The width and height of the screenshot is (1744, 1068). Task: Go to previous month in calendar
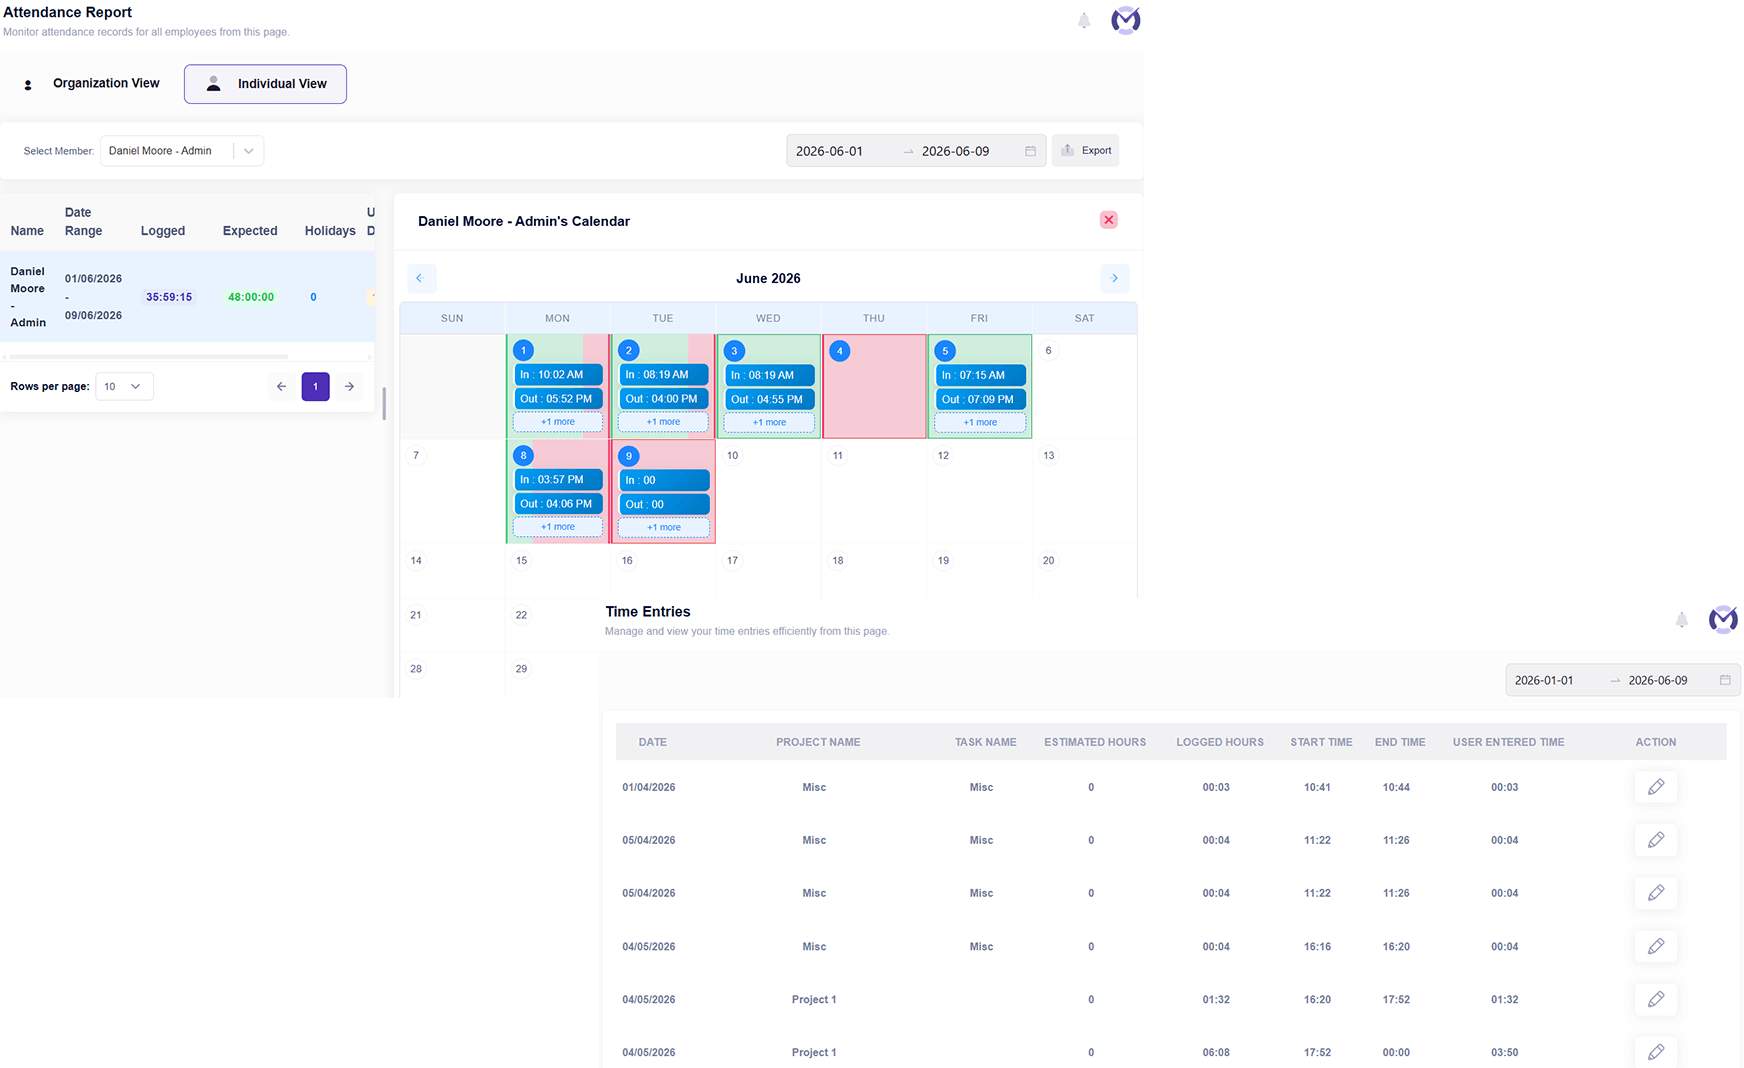tap(420, 278)
